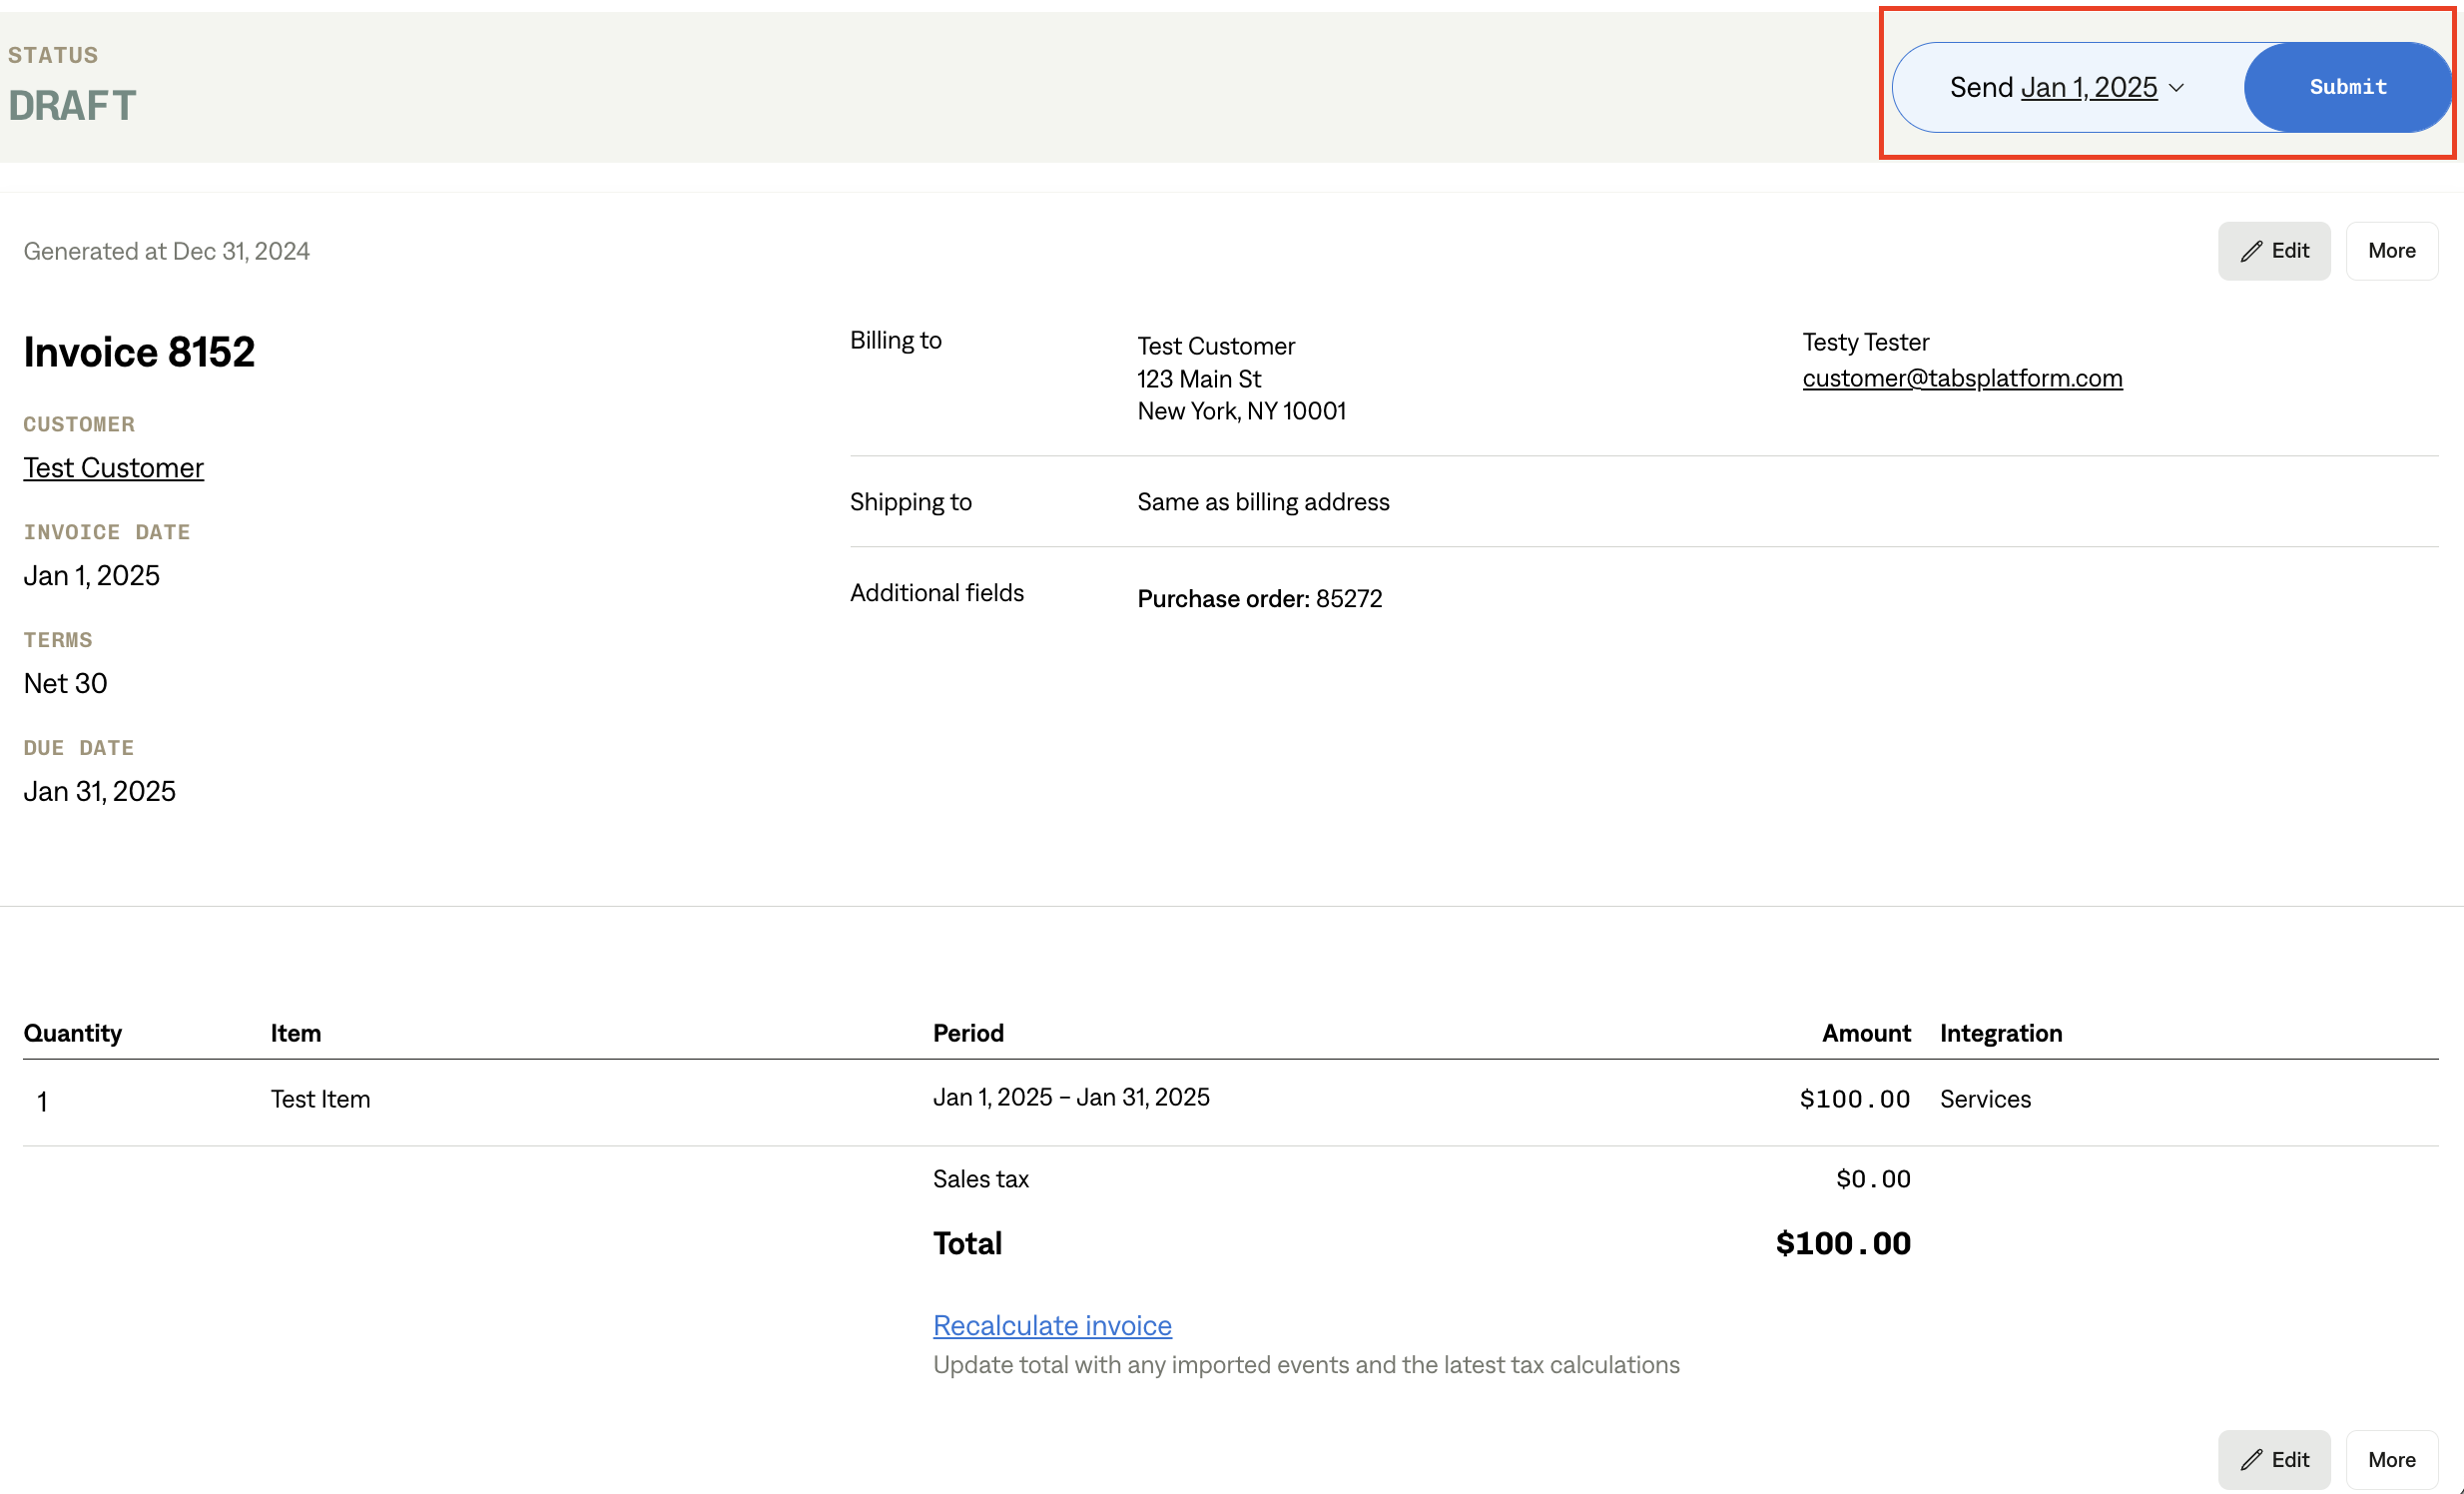Click the Purchase order 85272 field
The image size is (2464, 1494).
pyautogui.click(x=1259, y=598)
